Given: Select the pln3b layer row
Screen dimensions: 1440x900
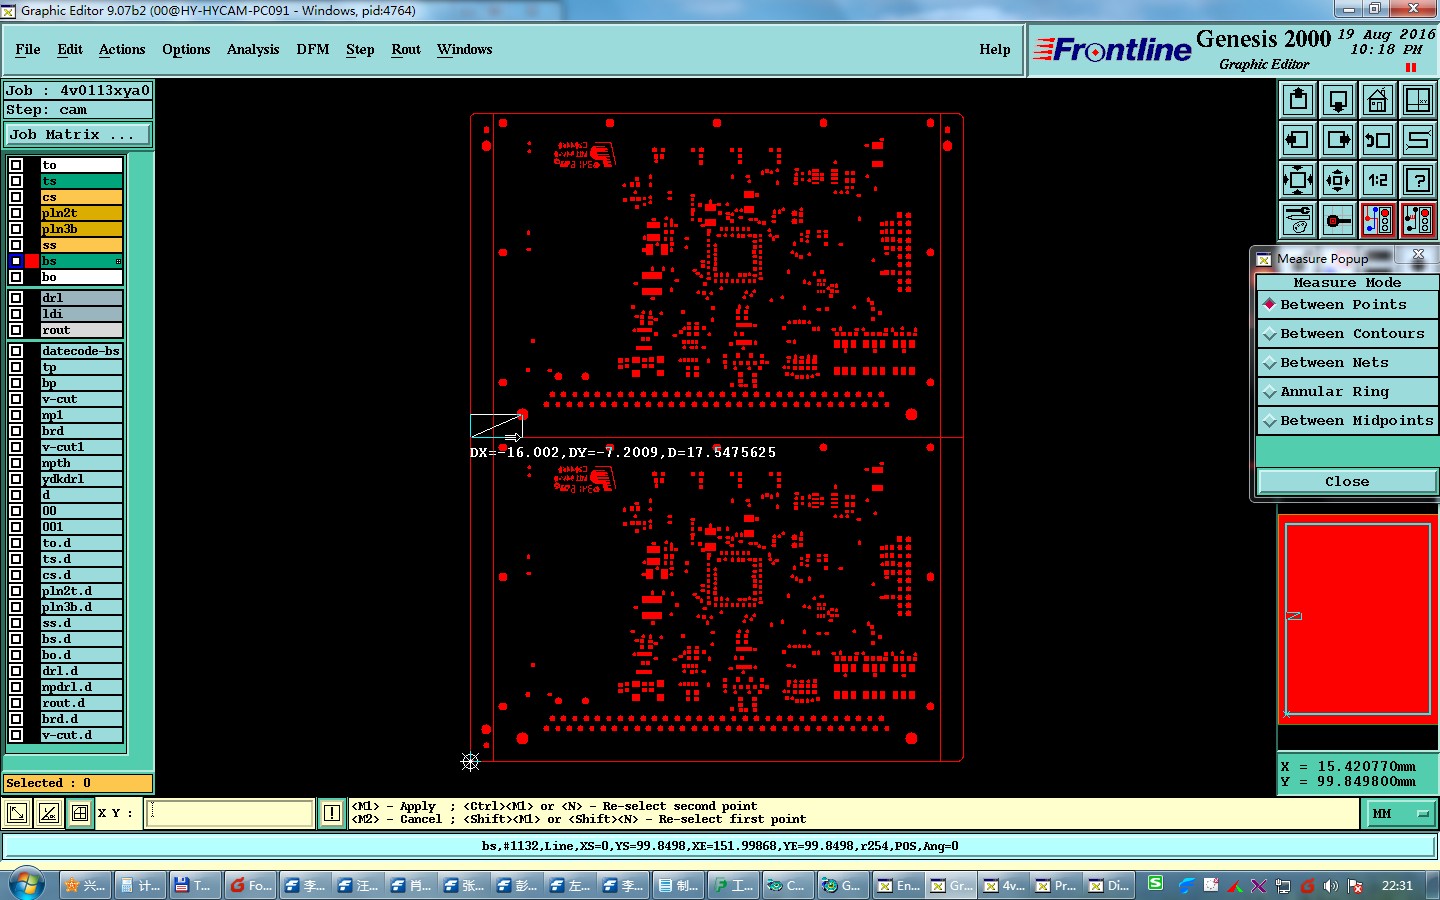Looking at the screenshot, I should pos(81,229).
